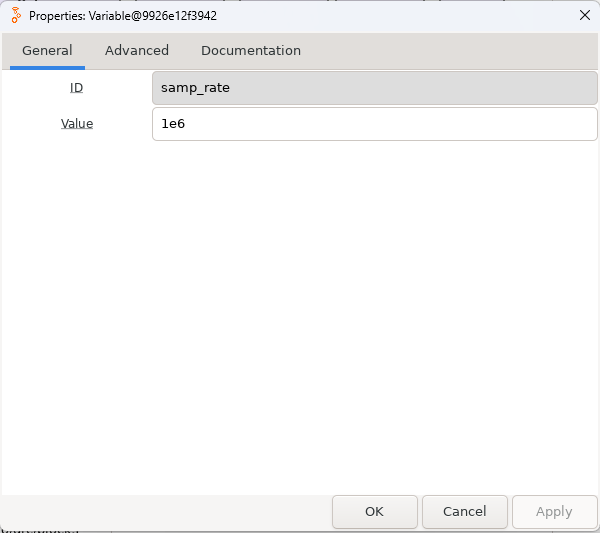Open the Documentation tab
The width and height of the screenshot is (600, 533).
click(251, 51)
